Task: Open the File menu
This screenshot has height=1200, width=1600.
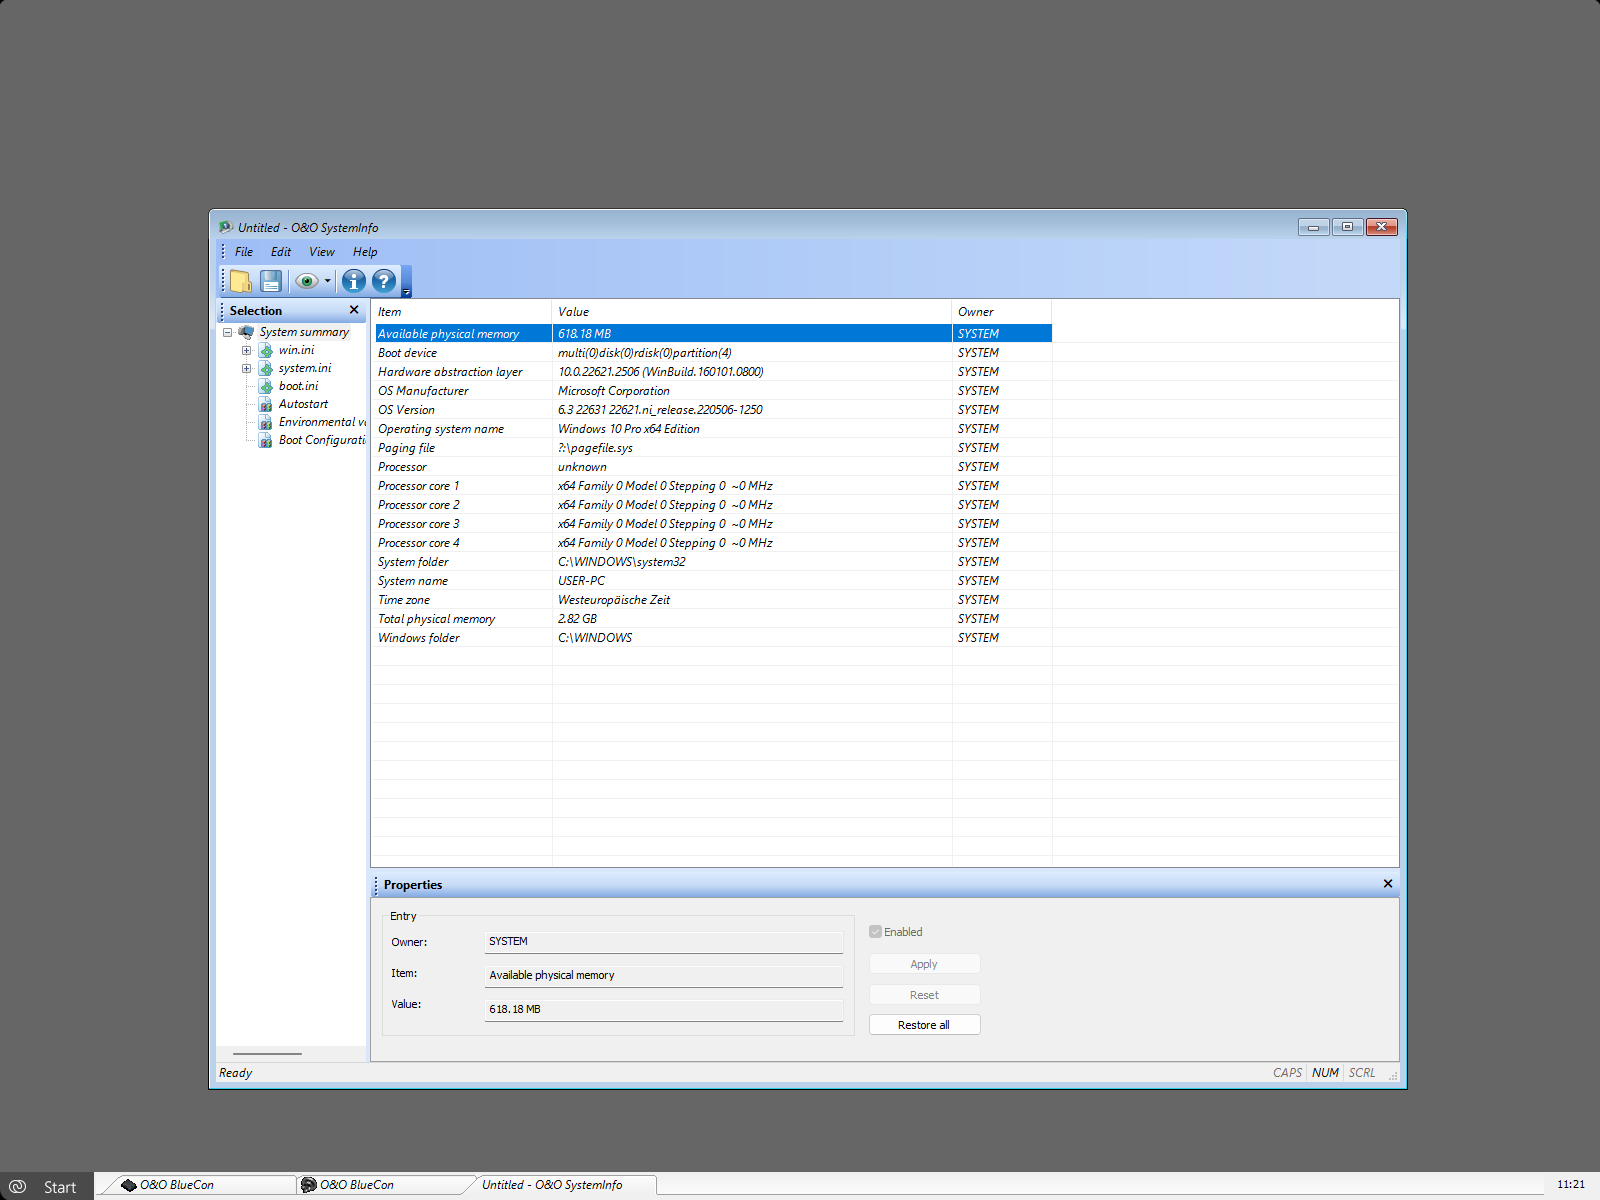Action: (x=244, y=252)
